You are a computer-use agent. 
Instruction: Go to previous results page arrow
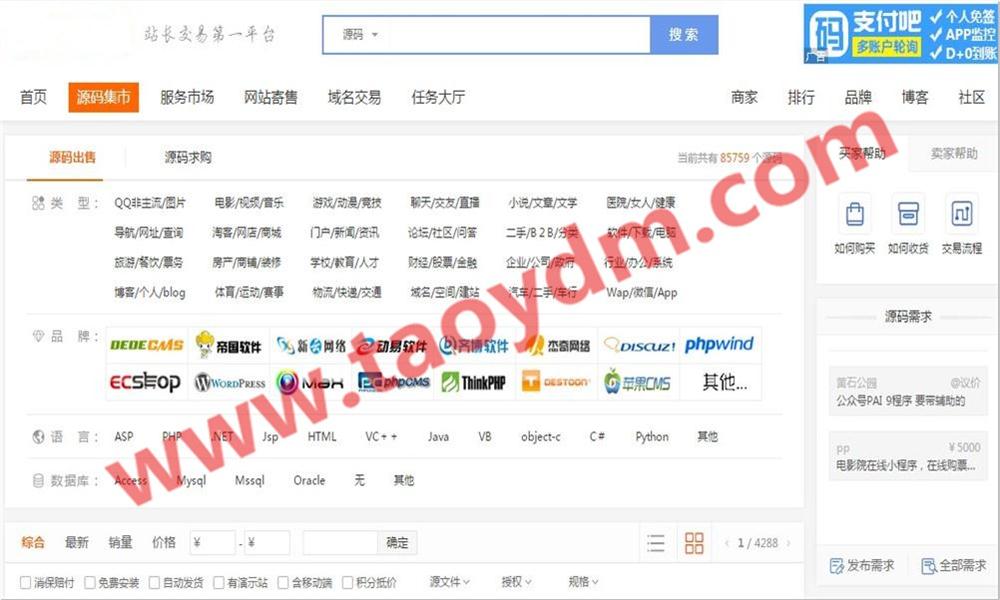pos(727,543)
